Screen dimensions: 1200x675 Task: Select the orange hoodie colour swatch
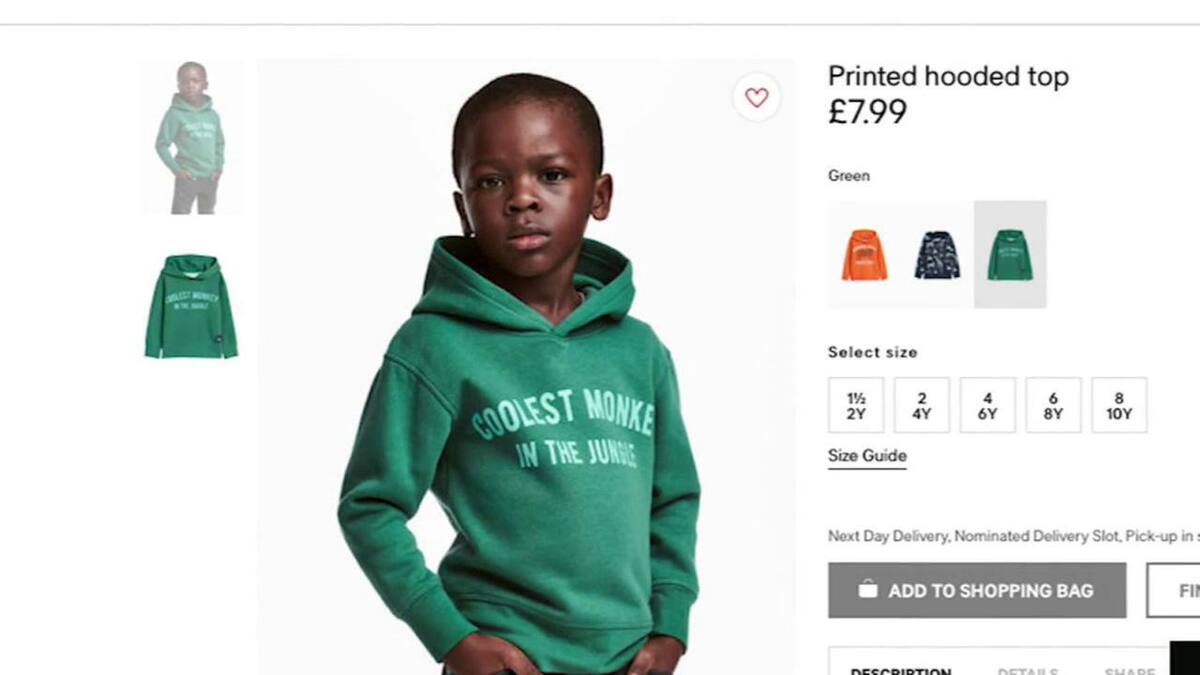pos(864,254)
